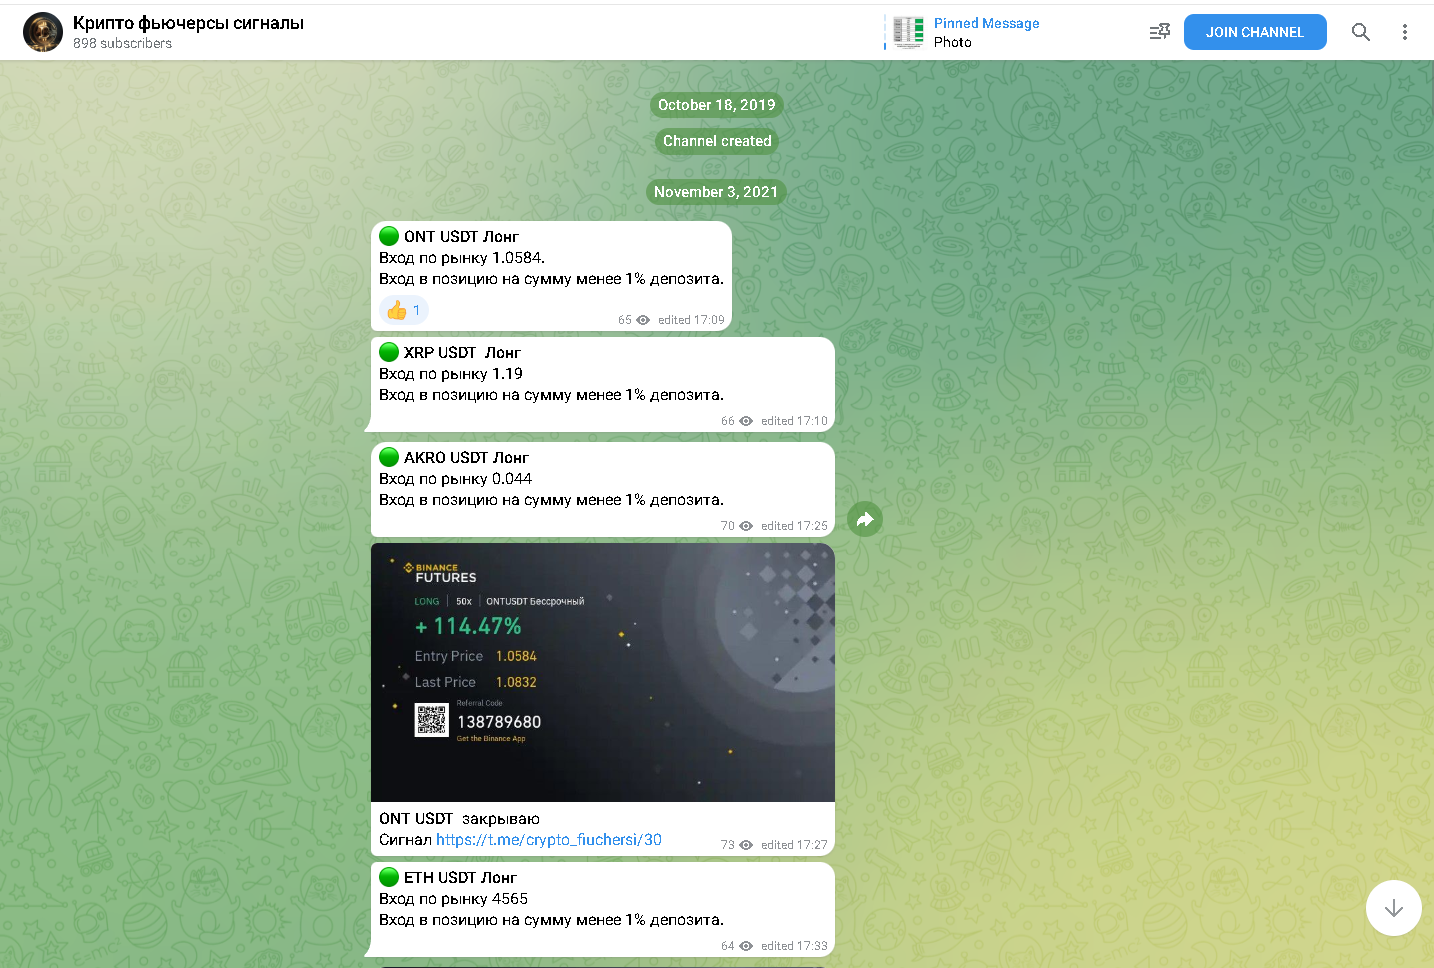Click the 'edited 17:27' timestamp
The width and height of the screenshot is (1434, 968).
tap(794, 845)
